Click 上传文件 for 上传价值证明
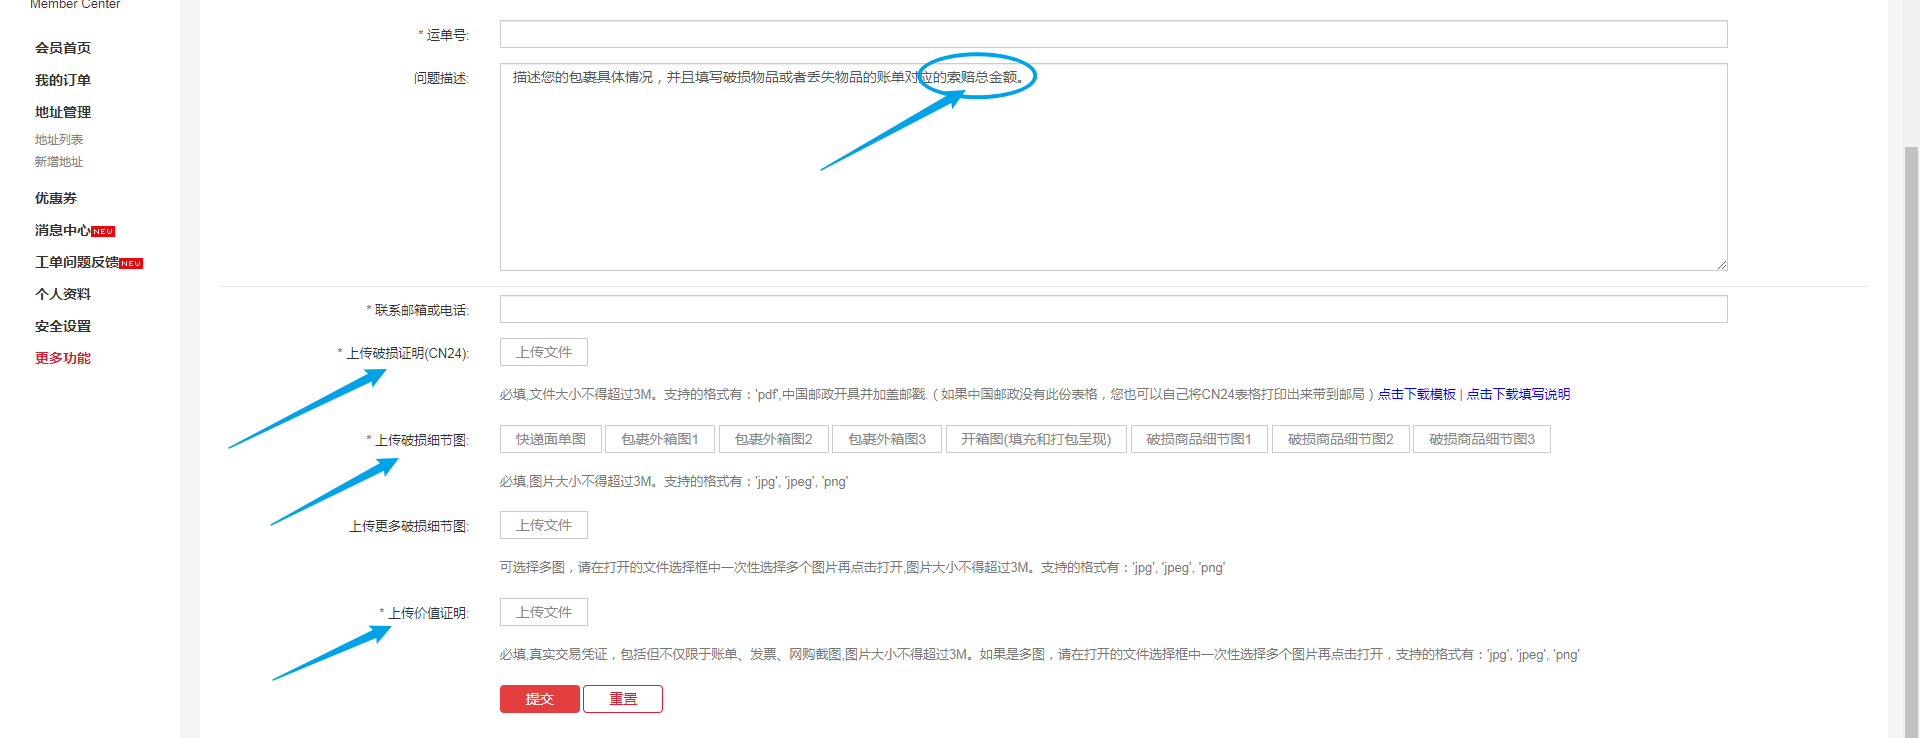Viewport: 1920px width, 738px height. click(x=544, y=612)
